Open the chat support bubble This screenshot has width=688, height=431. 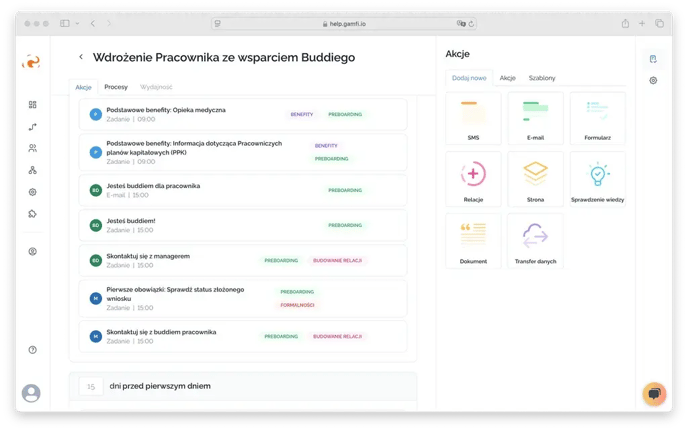tap(653, 393)
